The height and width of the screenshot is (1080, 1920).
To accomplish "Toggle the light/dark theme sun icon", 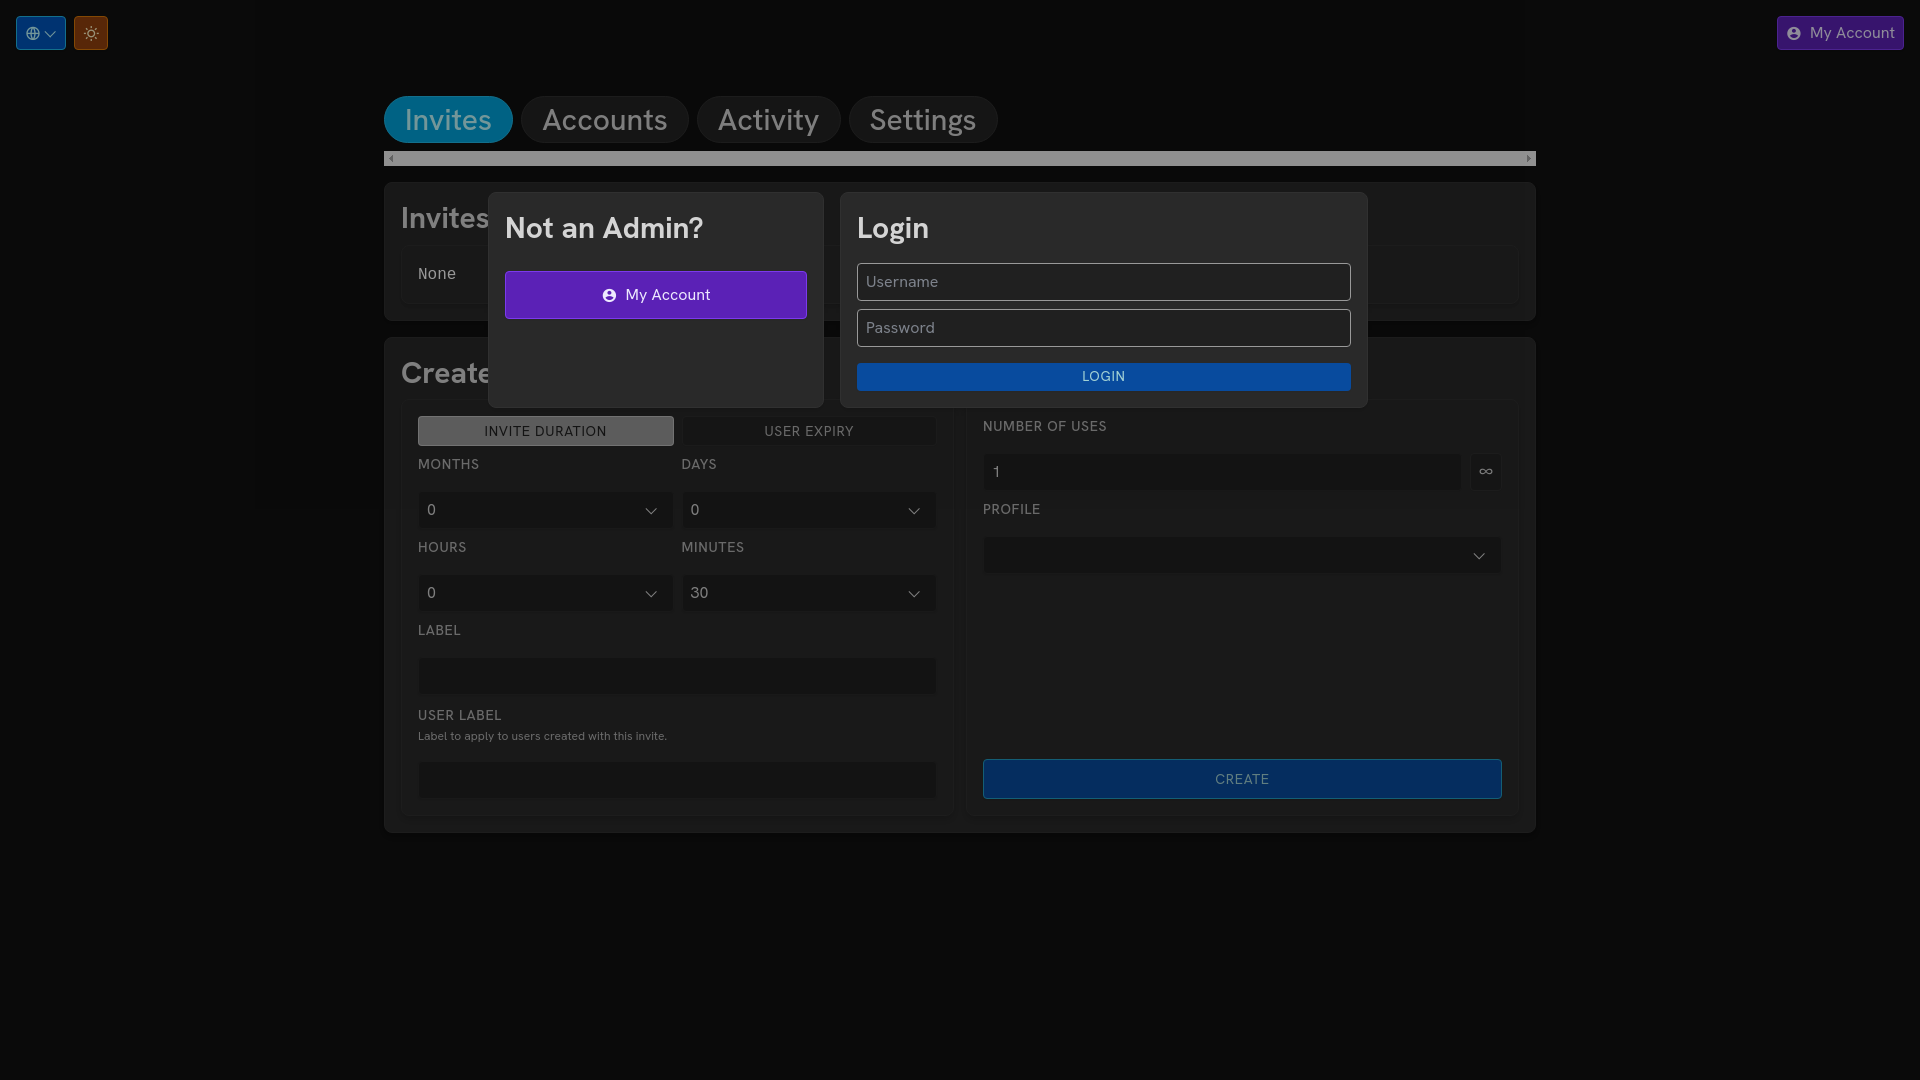I will pos(91,33).
